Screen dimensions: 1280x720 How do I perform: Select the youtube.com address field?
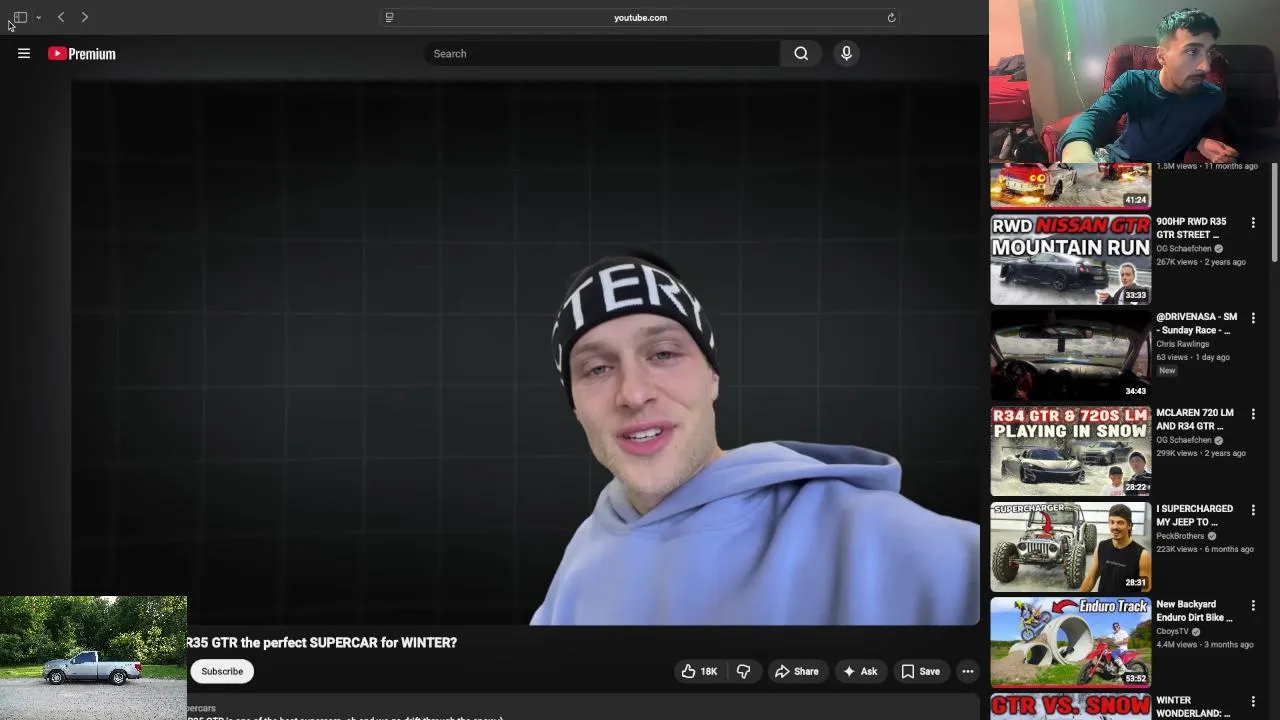[x=640, y=17]
